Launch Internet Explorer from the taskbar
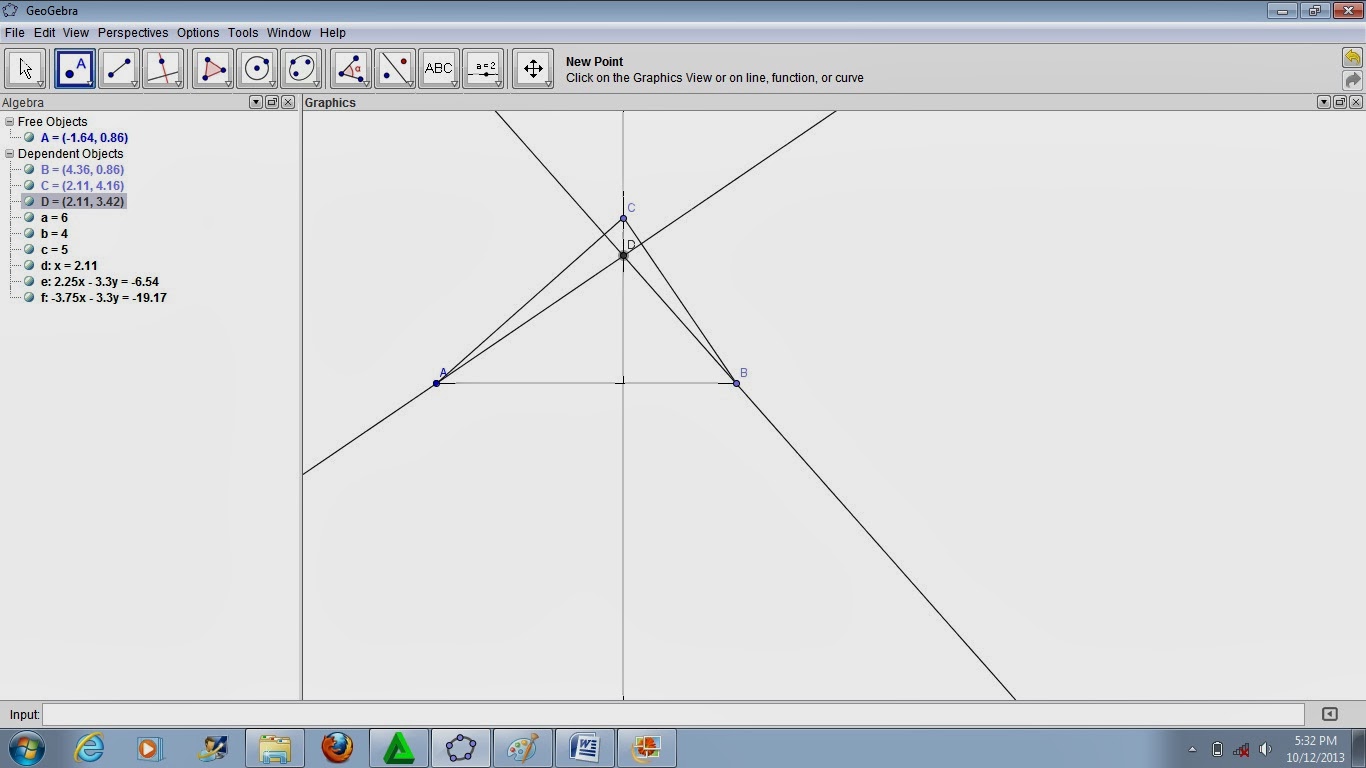 [x=89, y=747]
